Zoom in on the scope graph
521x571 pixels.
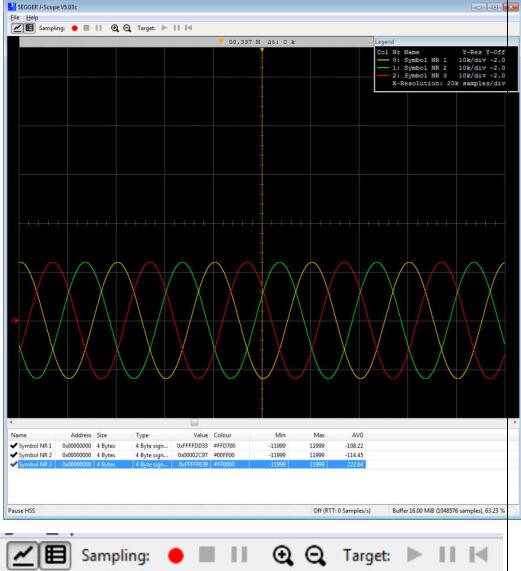[x=115, y=28]
